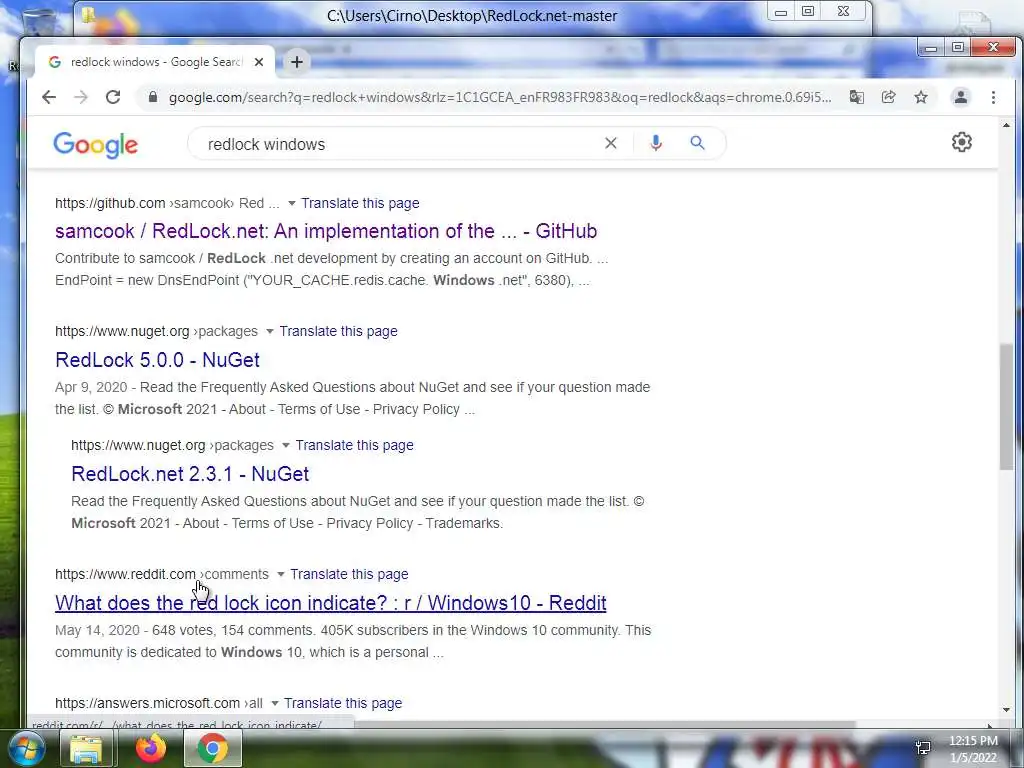
Task: Share this page using the share icon
Action: (888, 97)
